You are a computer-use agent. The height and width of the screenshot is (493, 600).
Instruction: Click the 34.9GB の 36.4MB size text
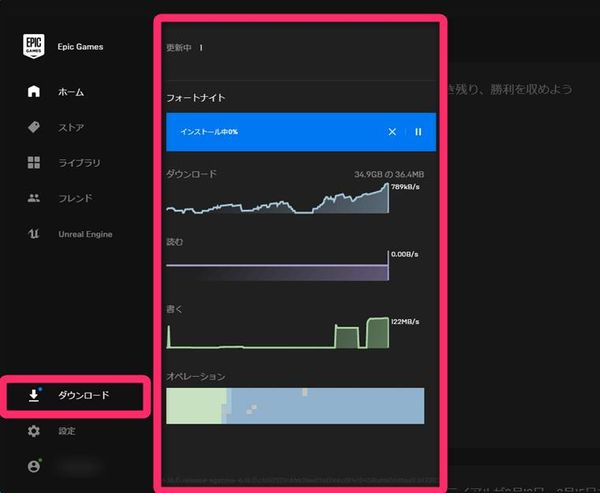point(389,175)
